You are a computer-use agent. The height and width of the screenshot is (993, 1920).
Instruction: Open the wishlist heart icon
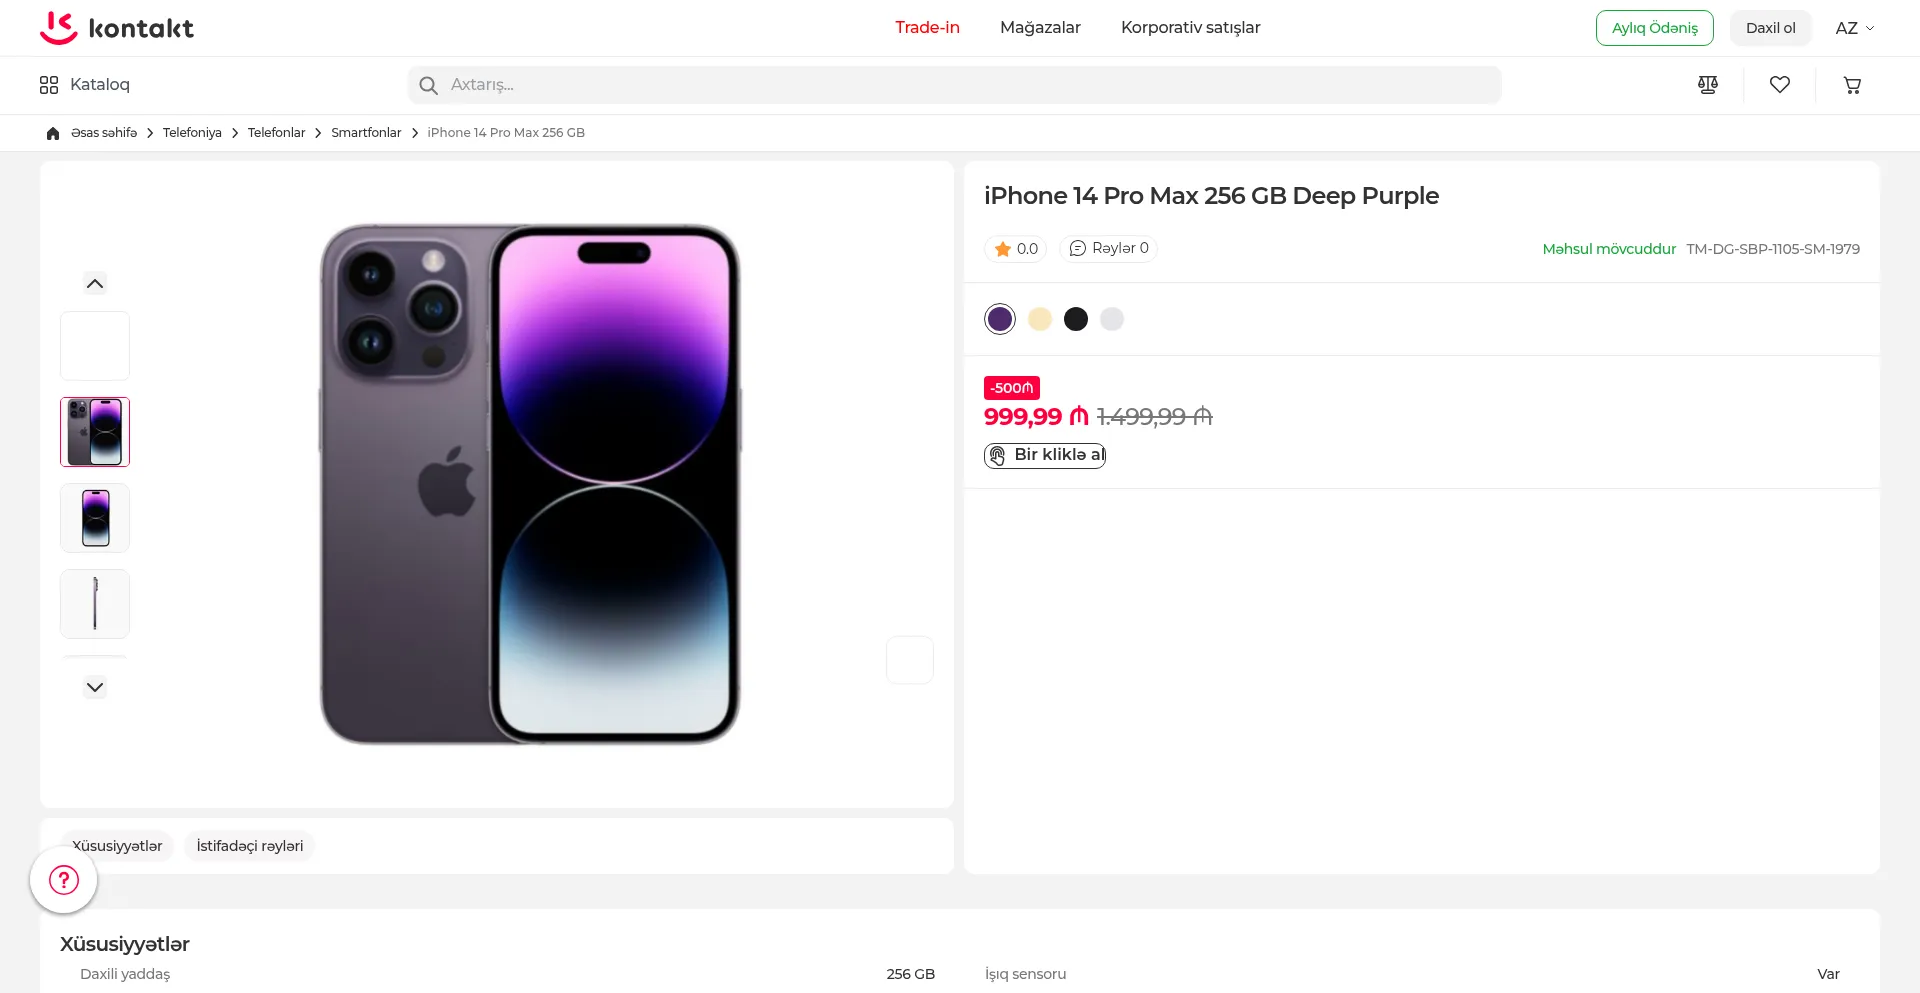tap(1780, 85)
